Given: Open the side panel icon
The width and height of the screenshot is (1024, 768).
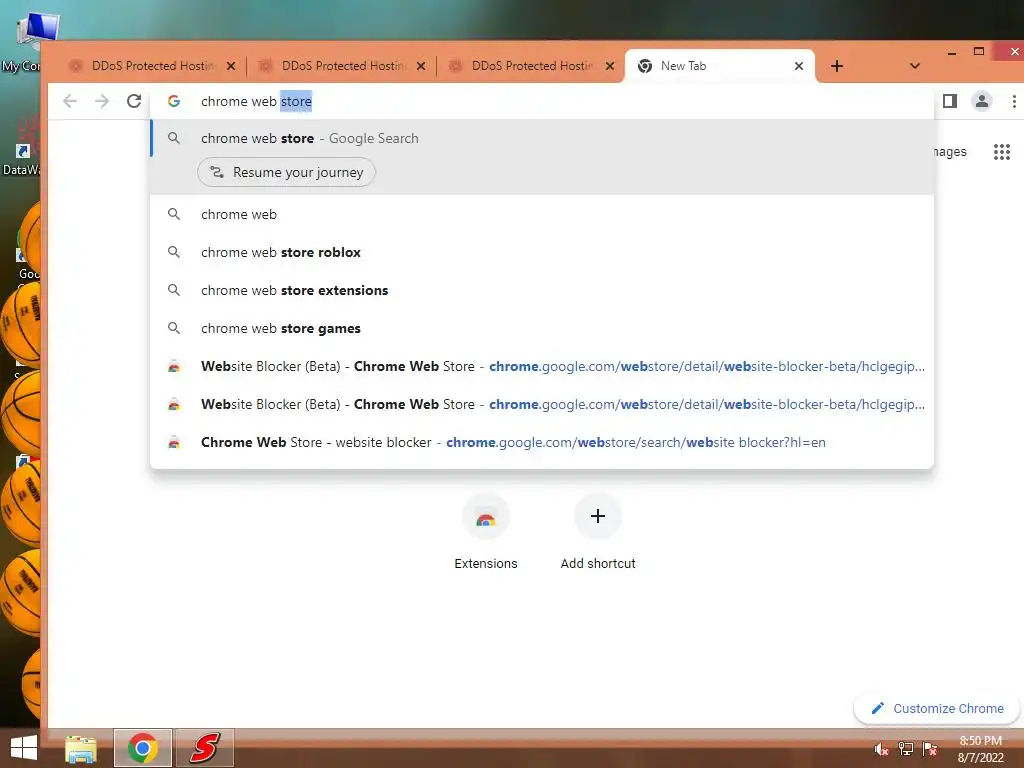Looking at the screenshot, I should (950, 101).
